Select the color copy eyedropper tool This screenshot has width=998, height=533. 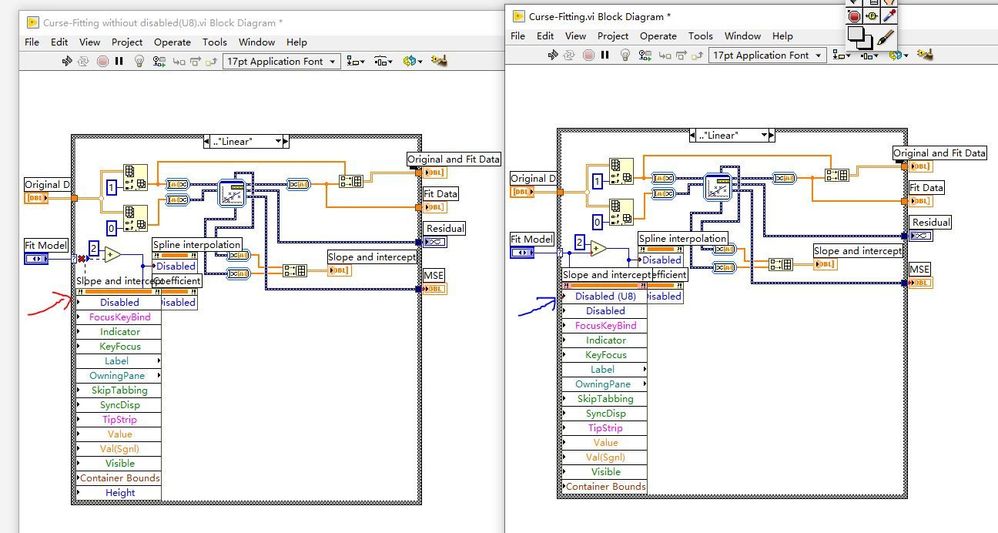pyautogui.click(x=889, y=16)
